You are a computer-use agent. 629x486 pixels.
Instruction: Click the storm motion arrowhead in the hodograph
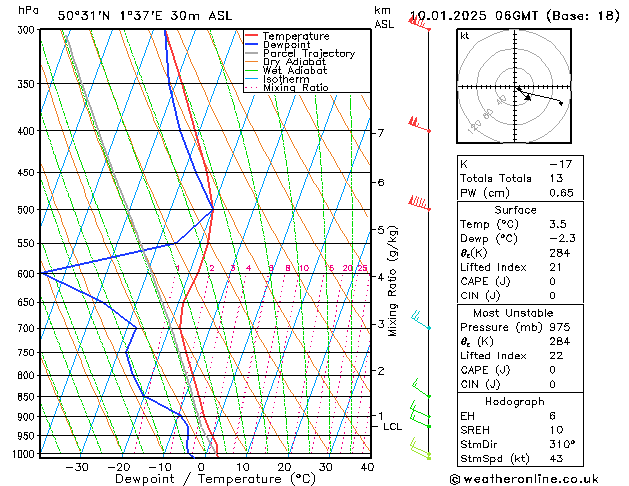coord(528,97)
